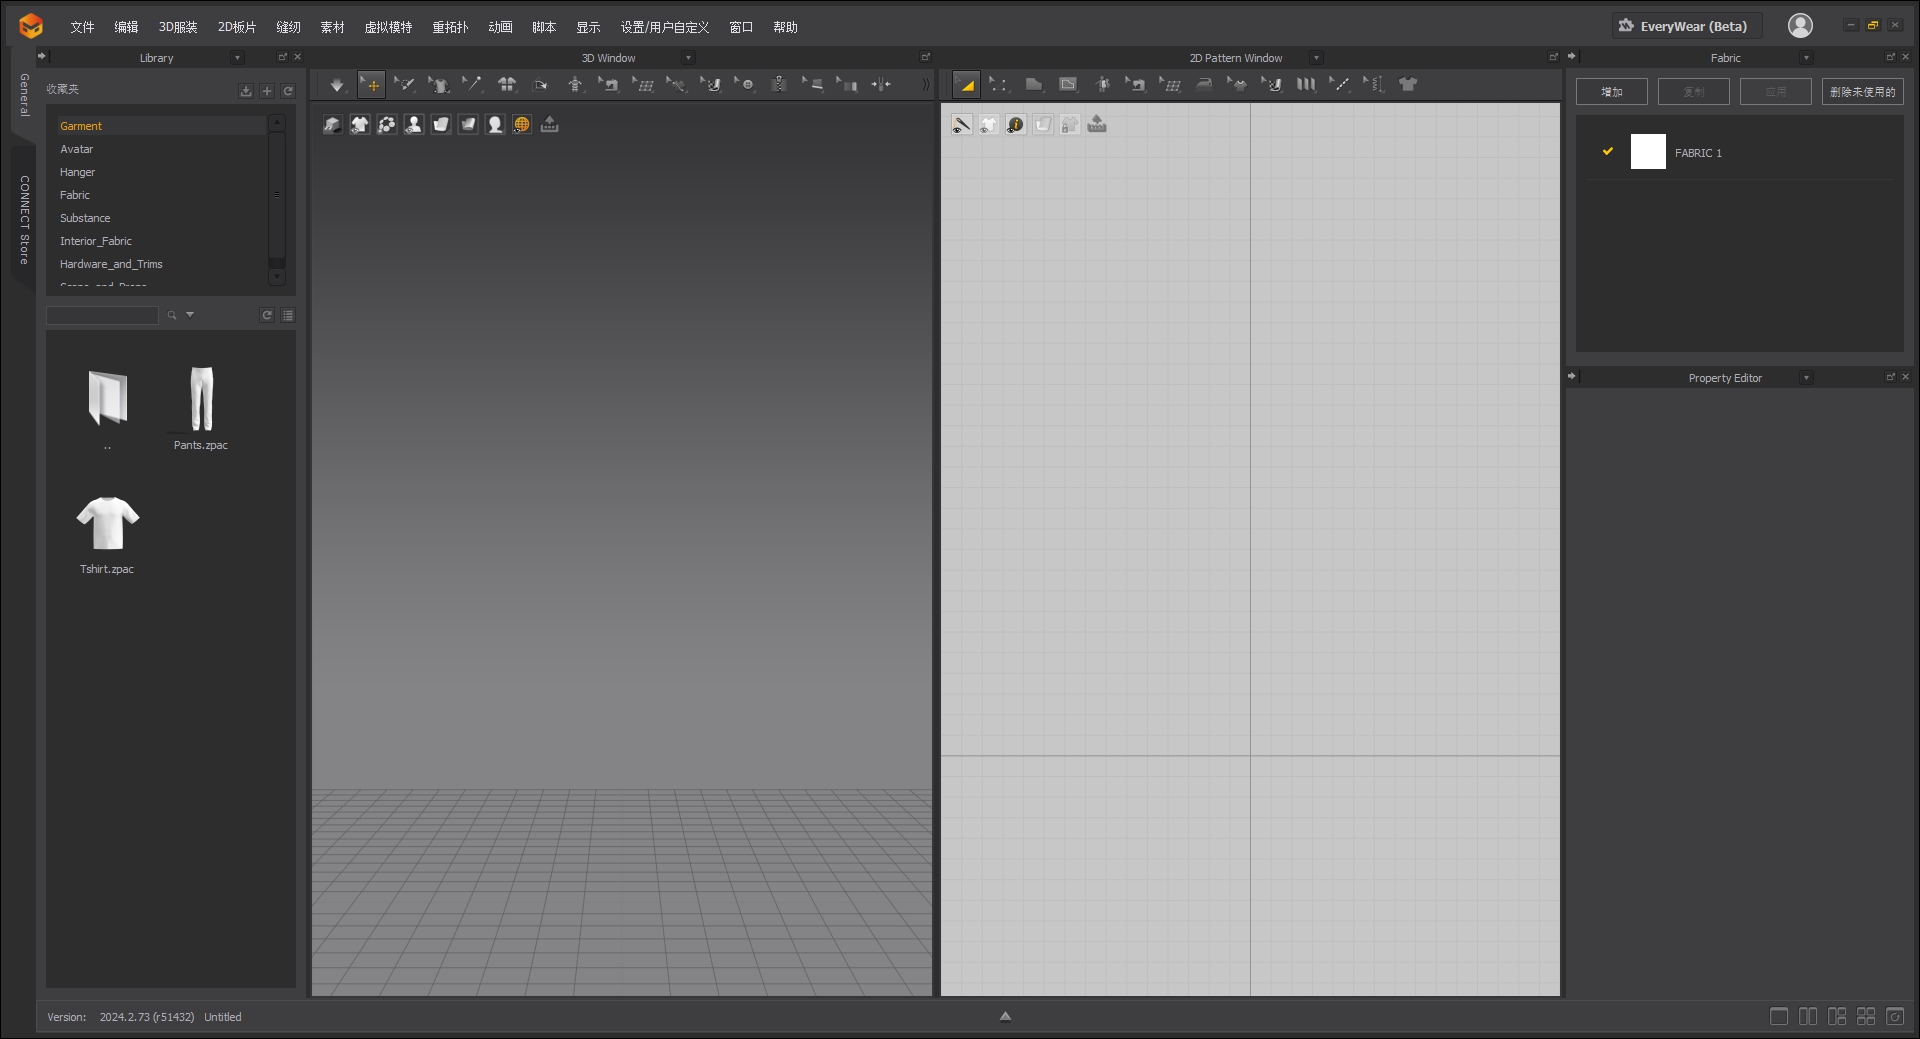
Task: Click the FABRIC 1 white color swatch
Action: click(1648, 151)
